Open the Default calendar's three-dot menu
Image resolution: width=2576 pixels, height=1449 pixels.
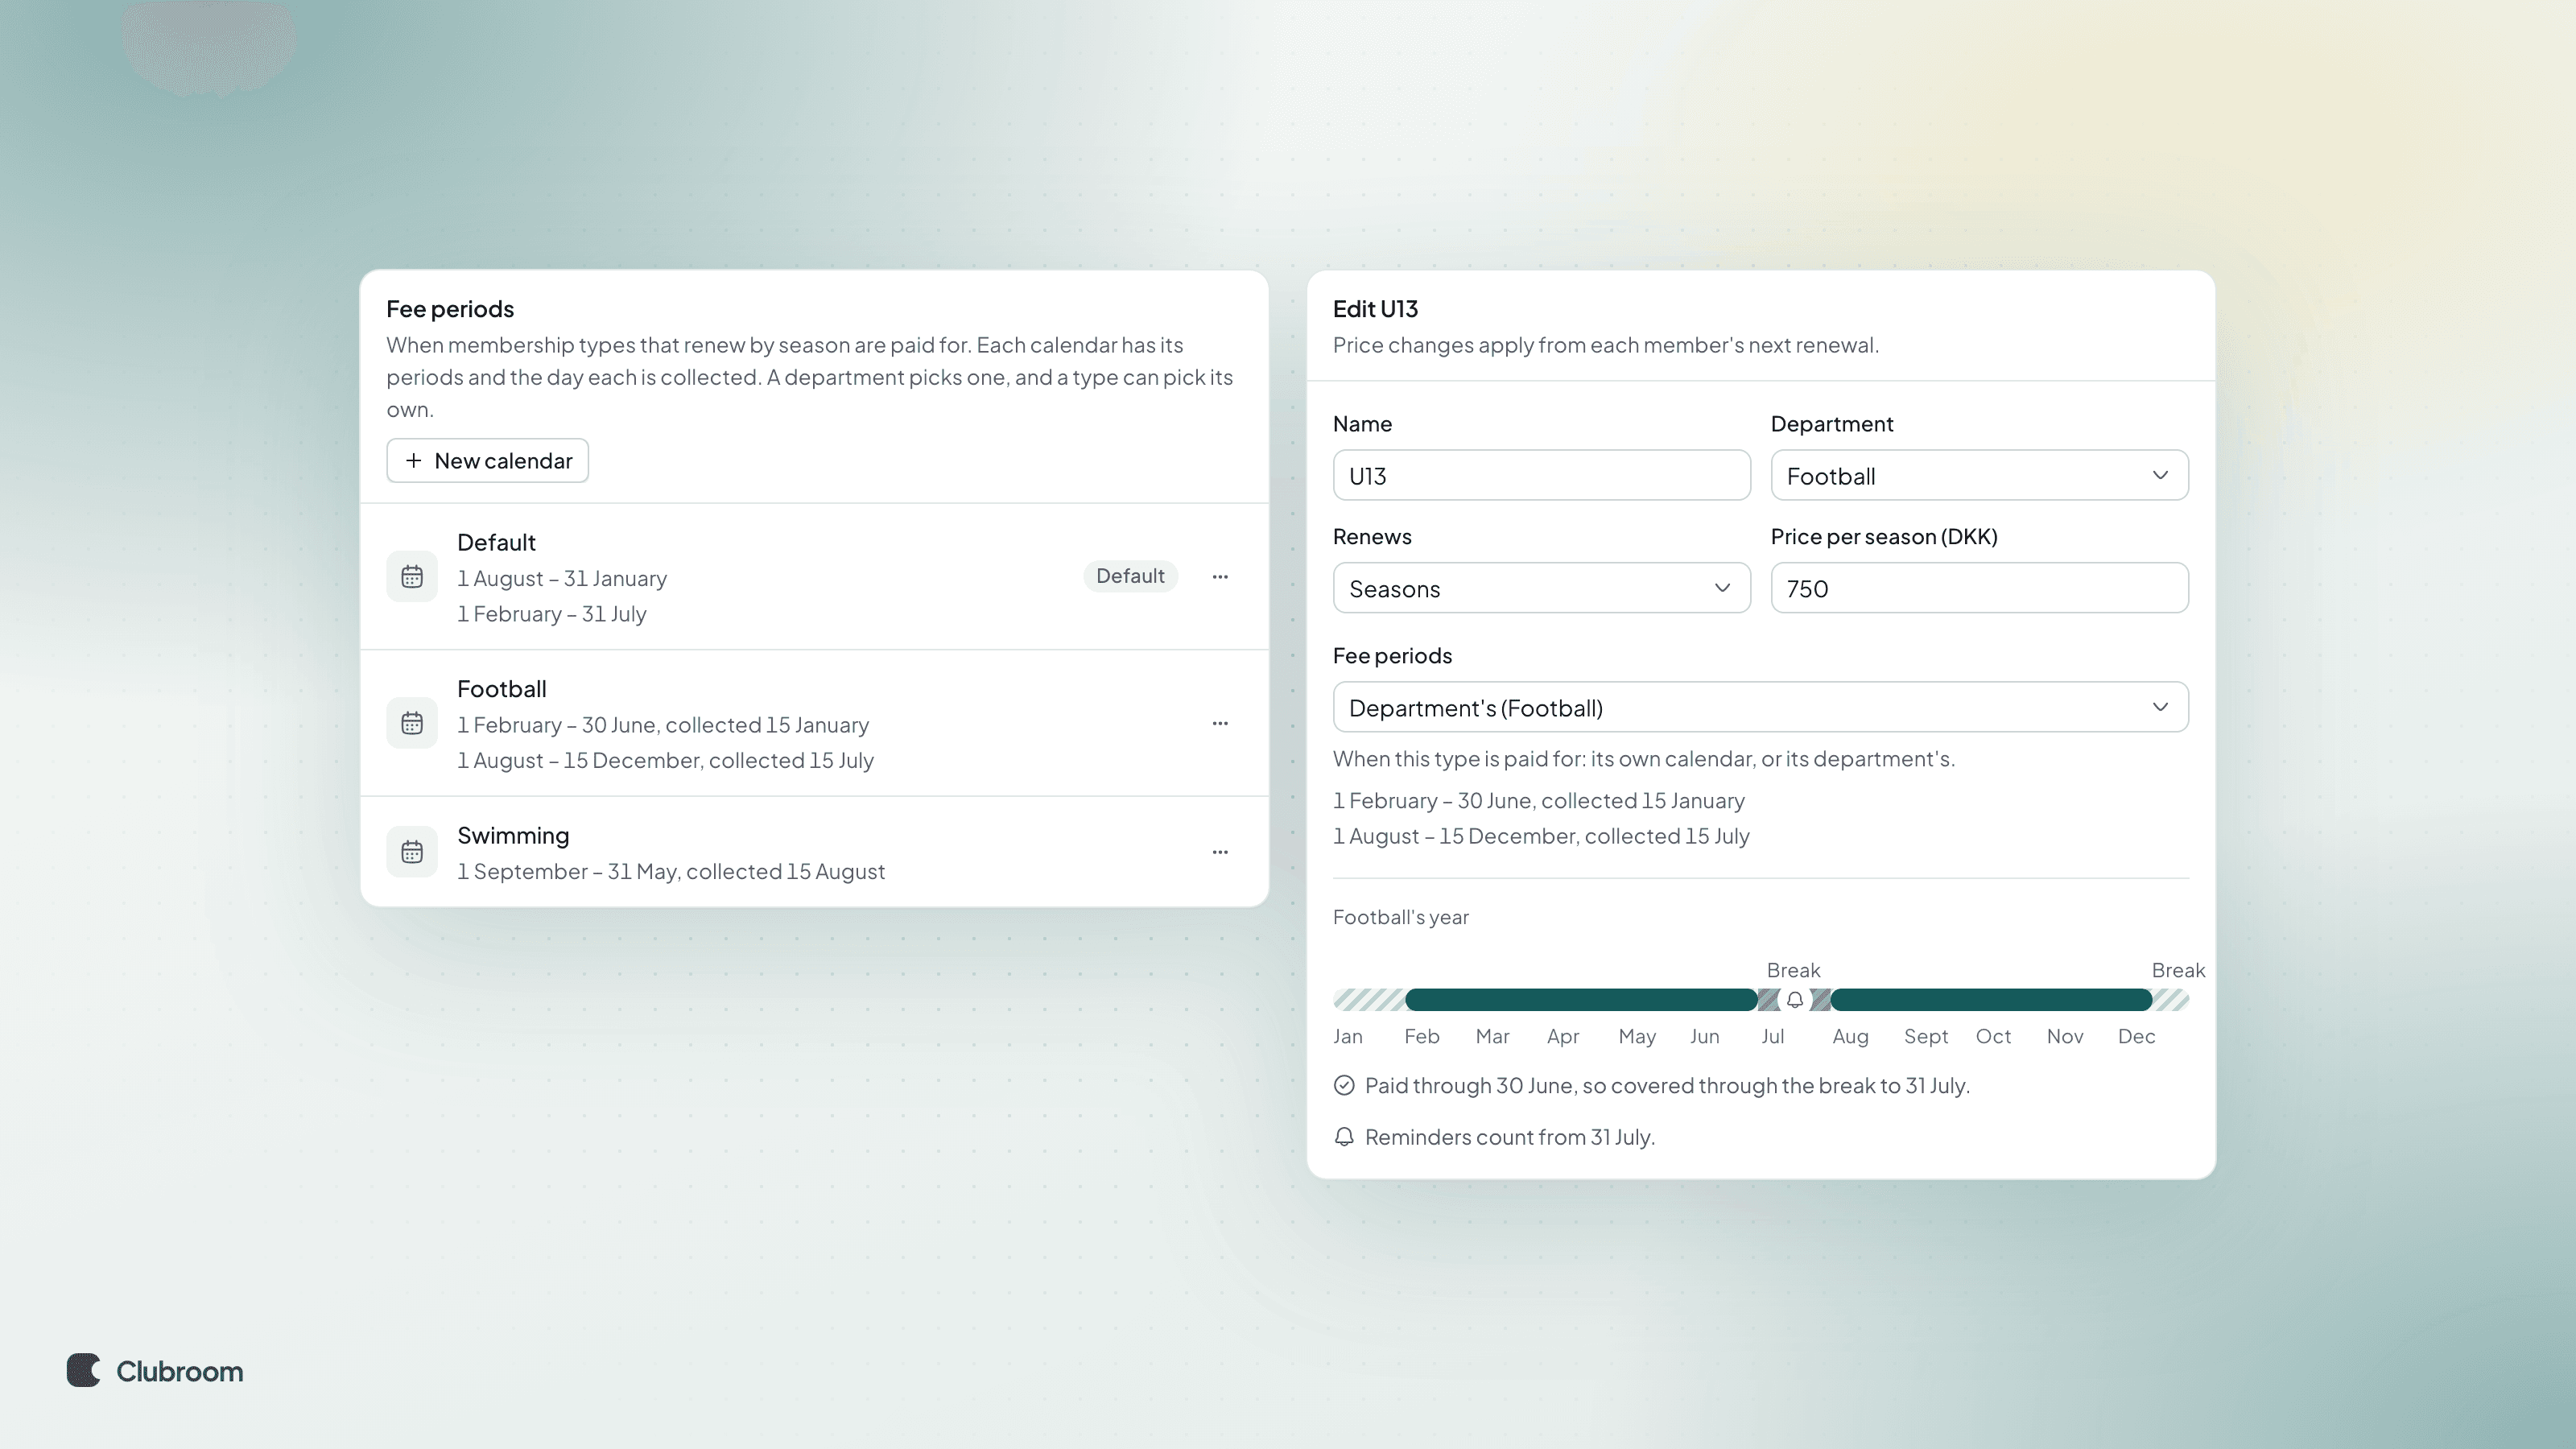[x=1220, y=577]
